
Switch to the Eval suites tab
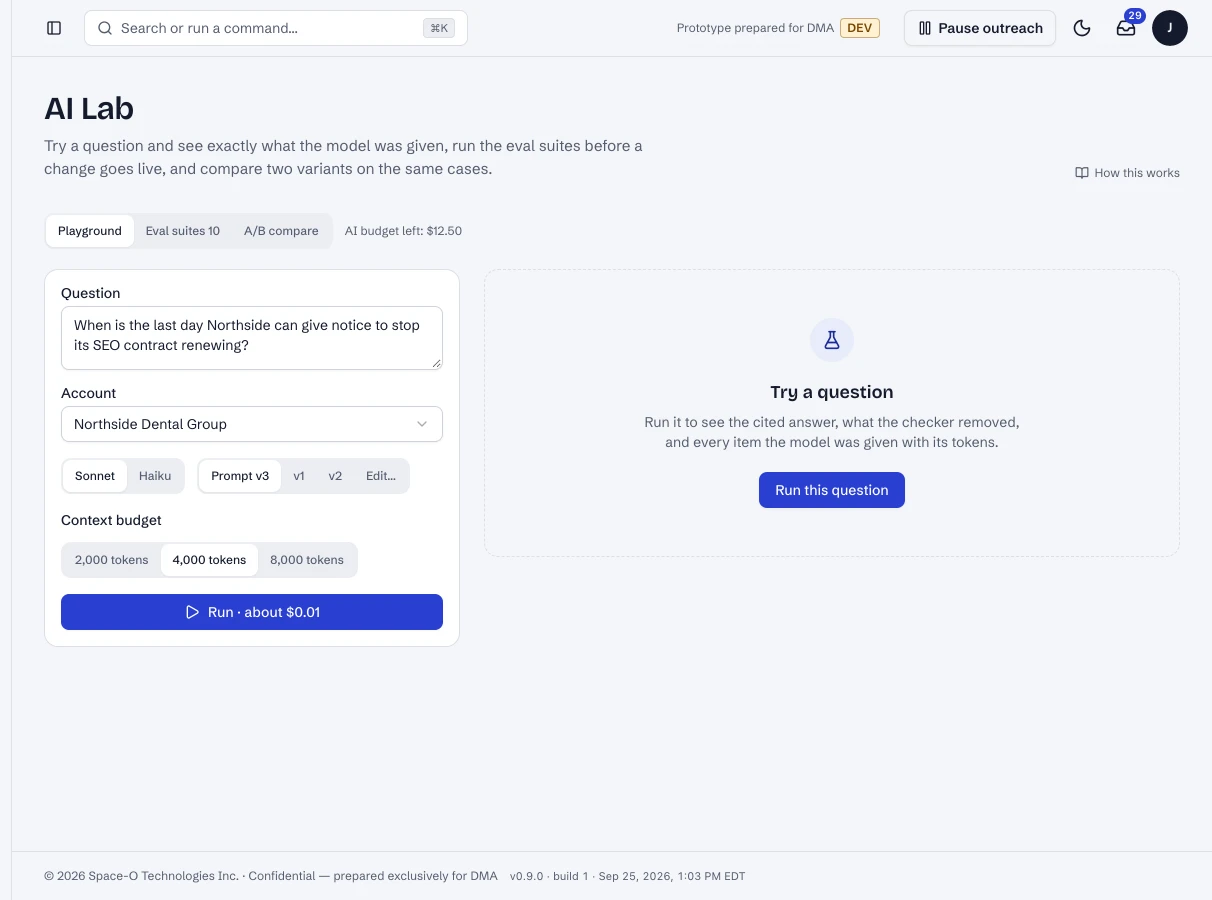pyautogui.click(x=183, y=231)
